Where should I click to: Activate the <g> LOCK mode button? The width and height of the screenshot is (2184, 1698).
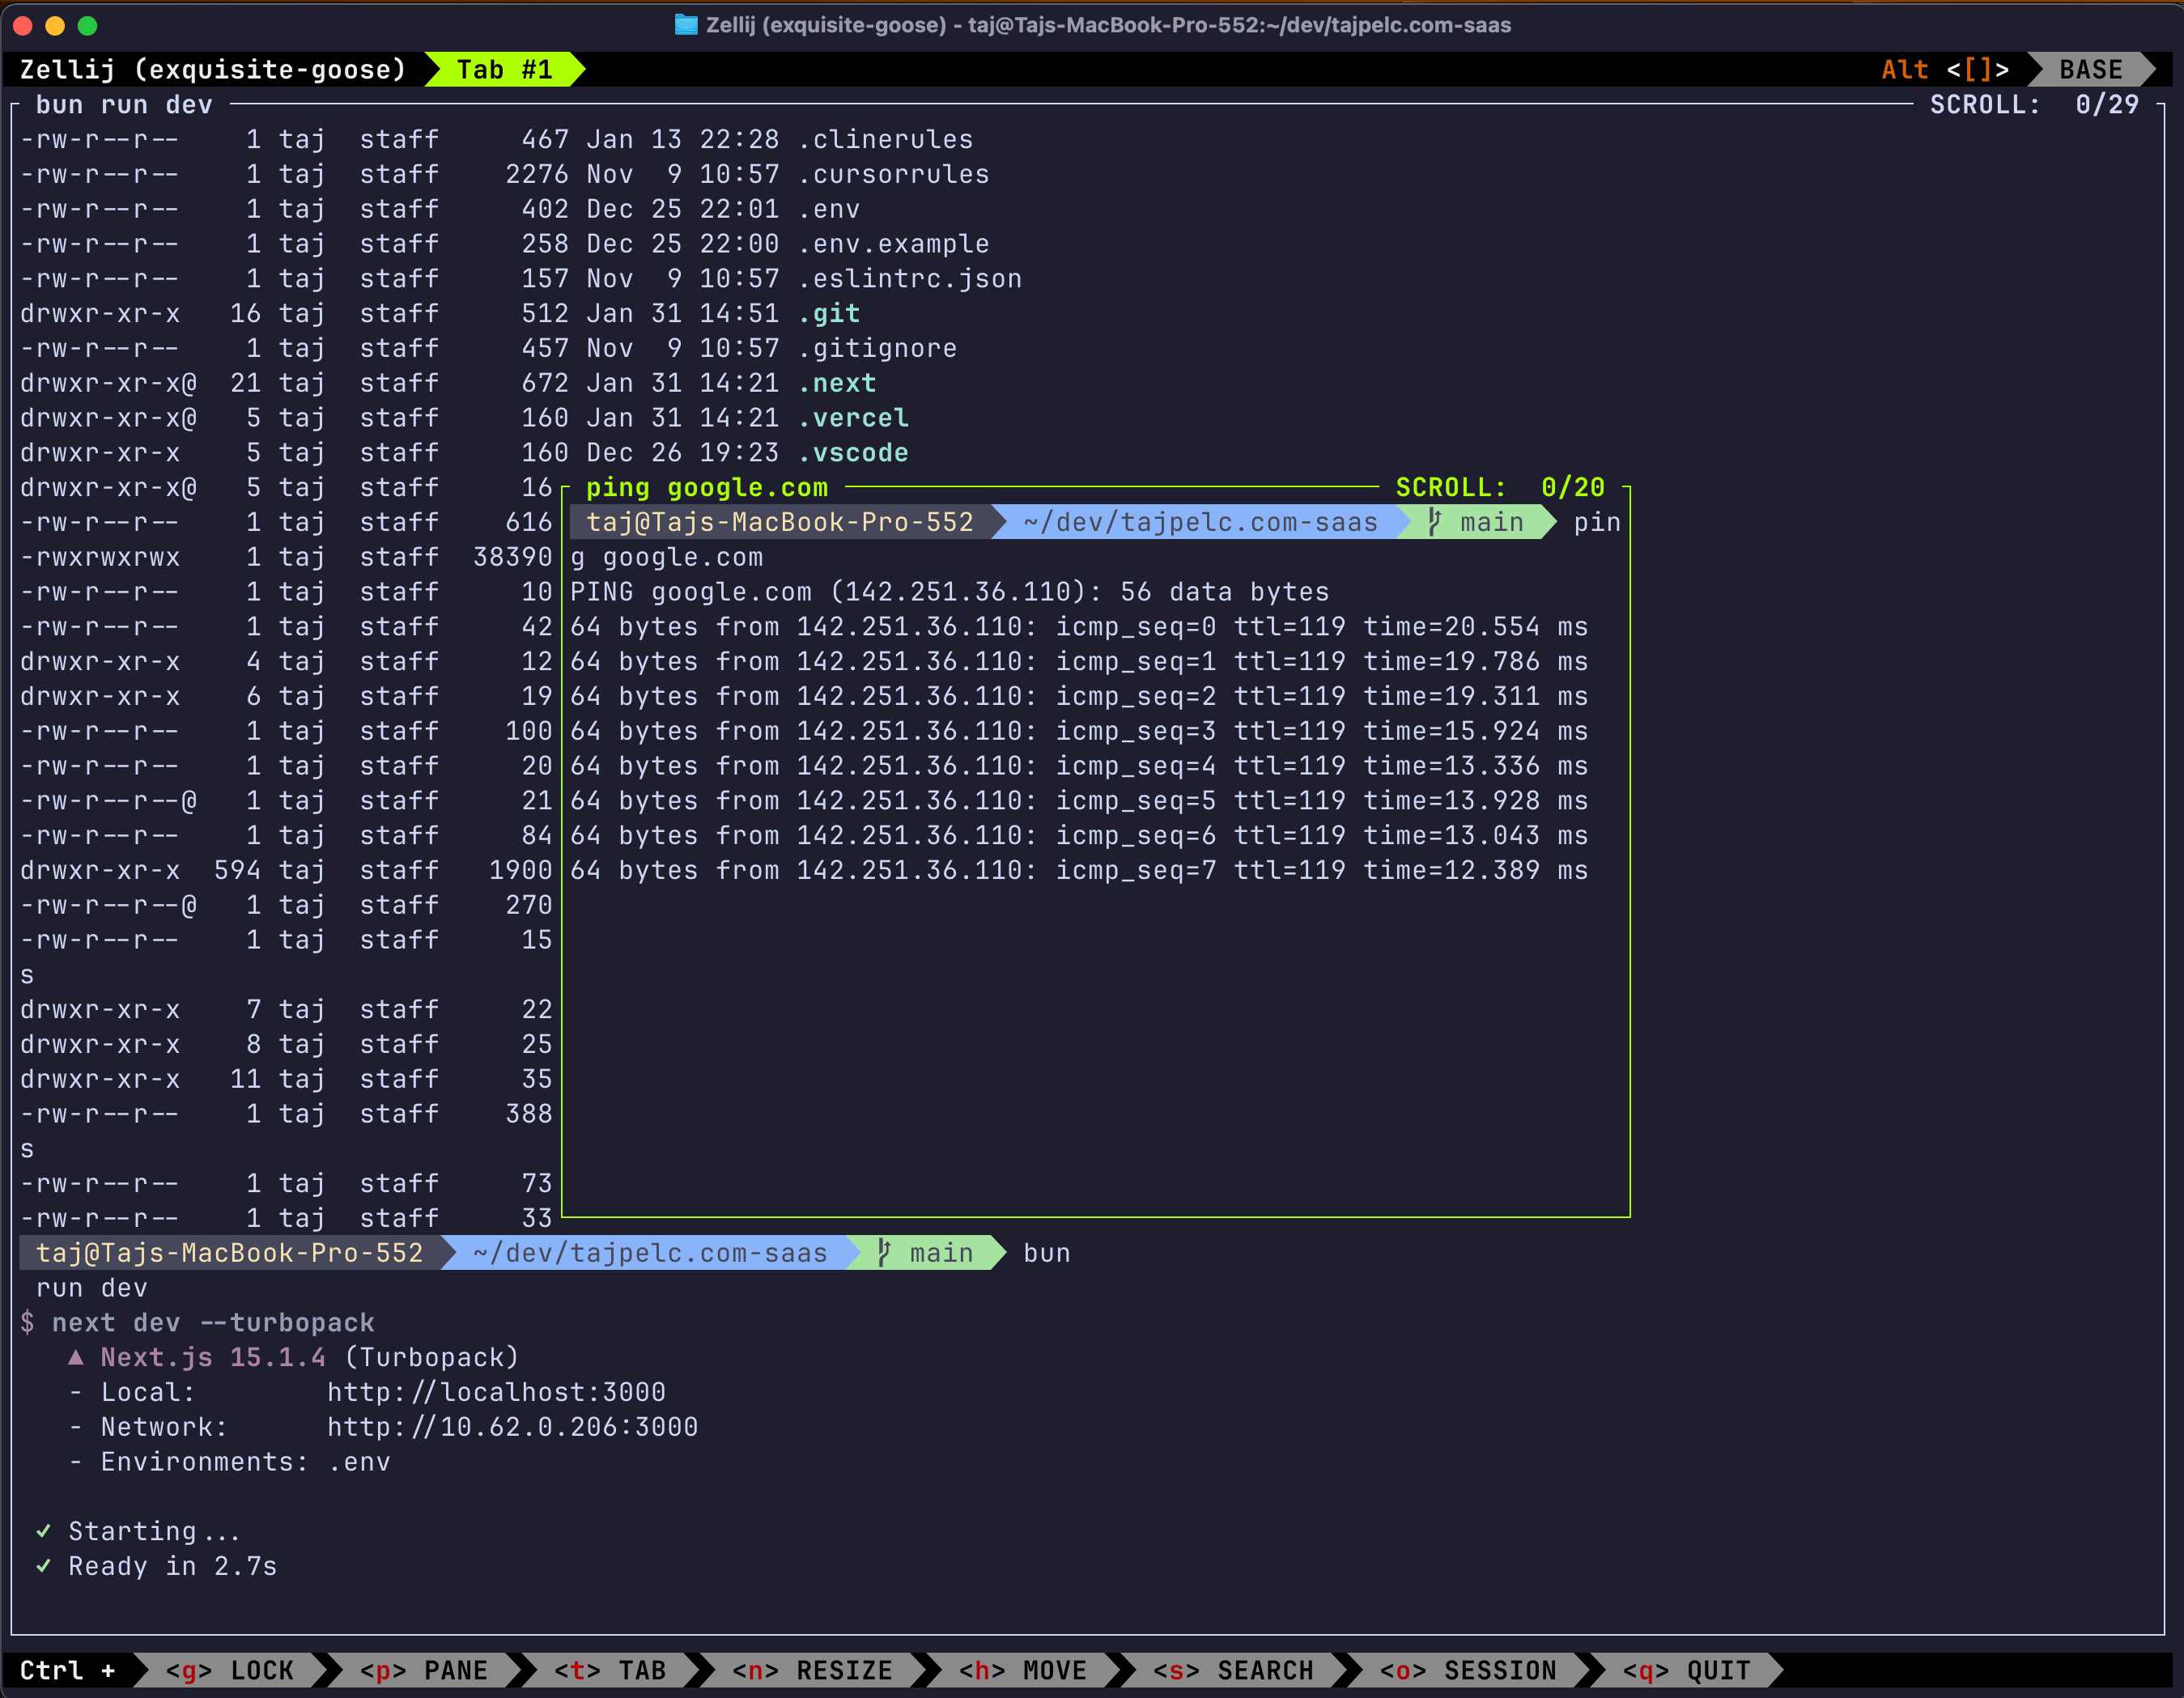(230, 1670)
